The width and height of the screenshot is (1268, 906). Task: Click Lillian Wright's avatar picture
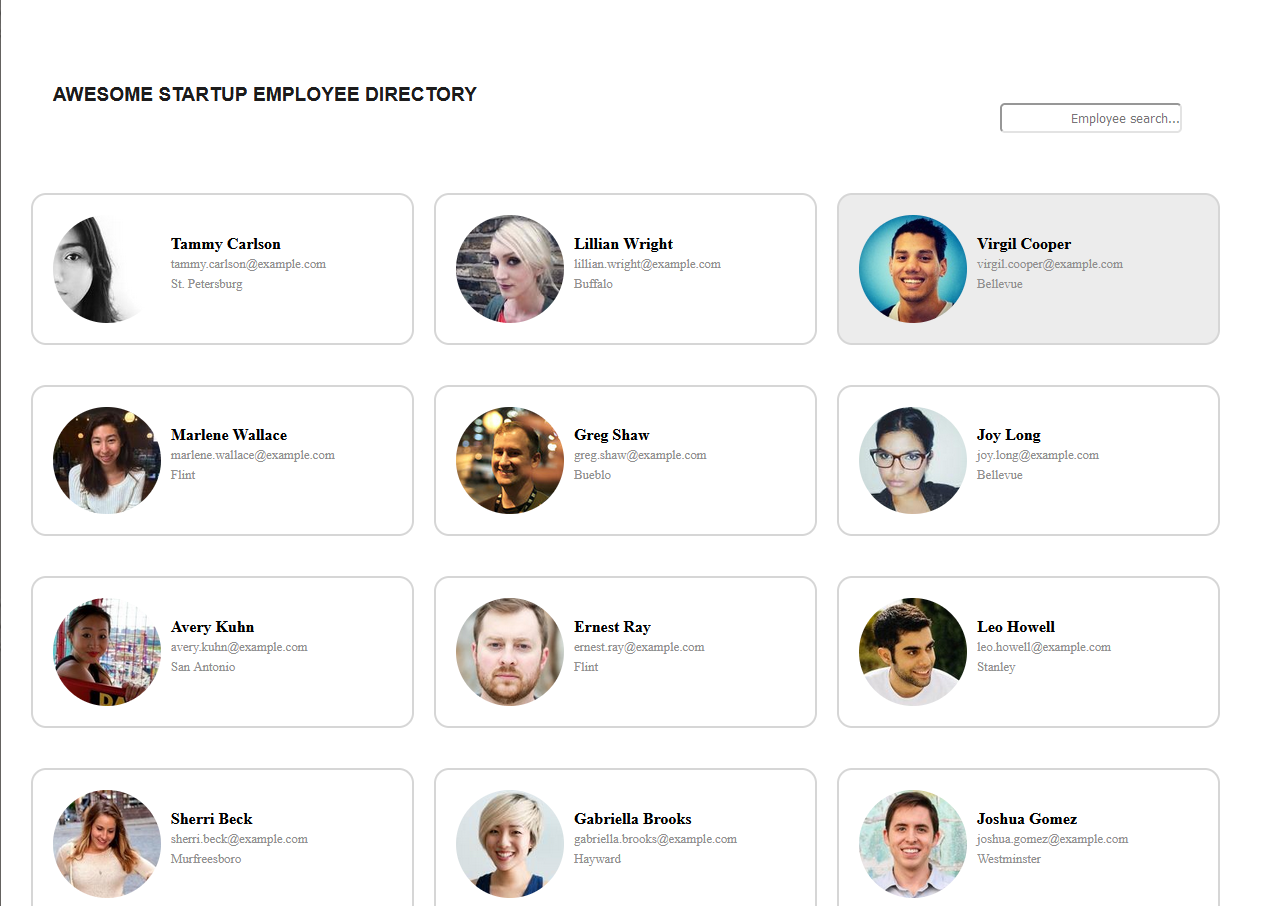510,269
